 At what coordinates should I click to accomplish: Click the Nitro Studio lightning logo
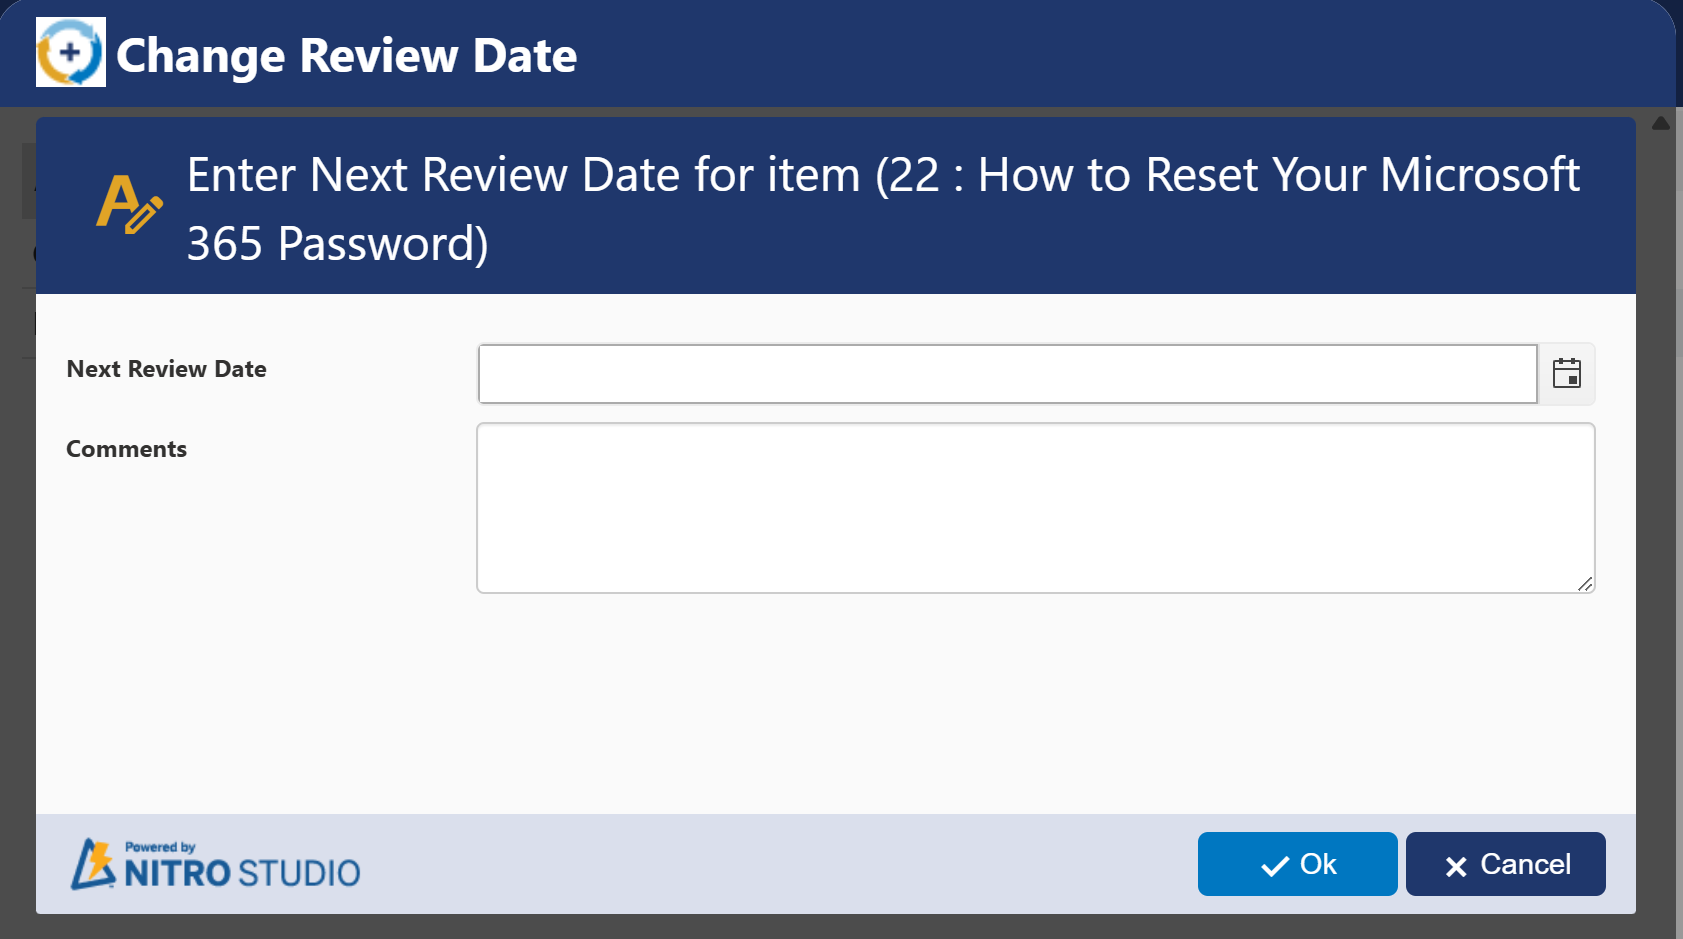point(93,864)
